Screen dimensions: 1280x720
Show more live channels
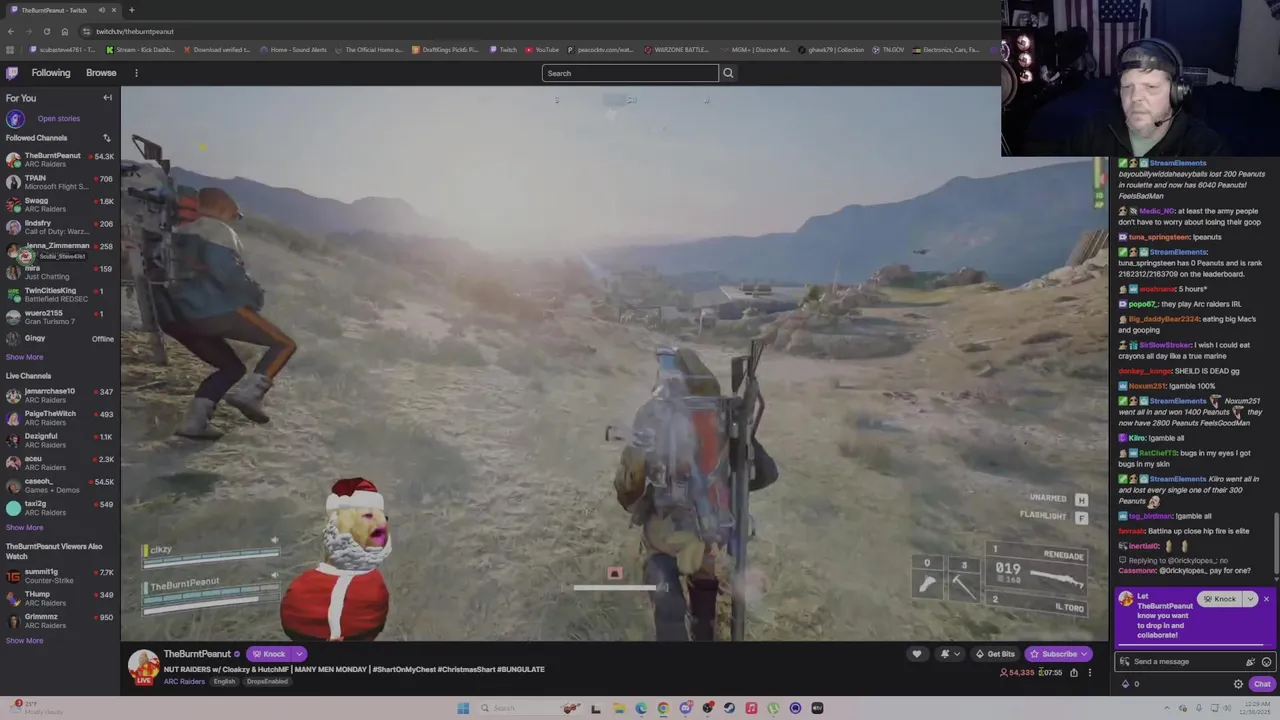[24, 528]
